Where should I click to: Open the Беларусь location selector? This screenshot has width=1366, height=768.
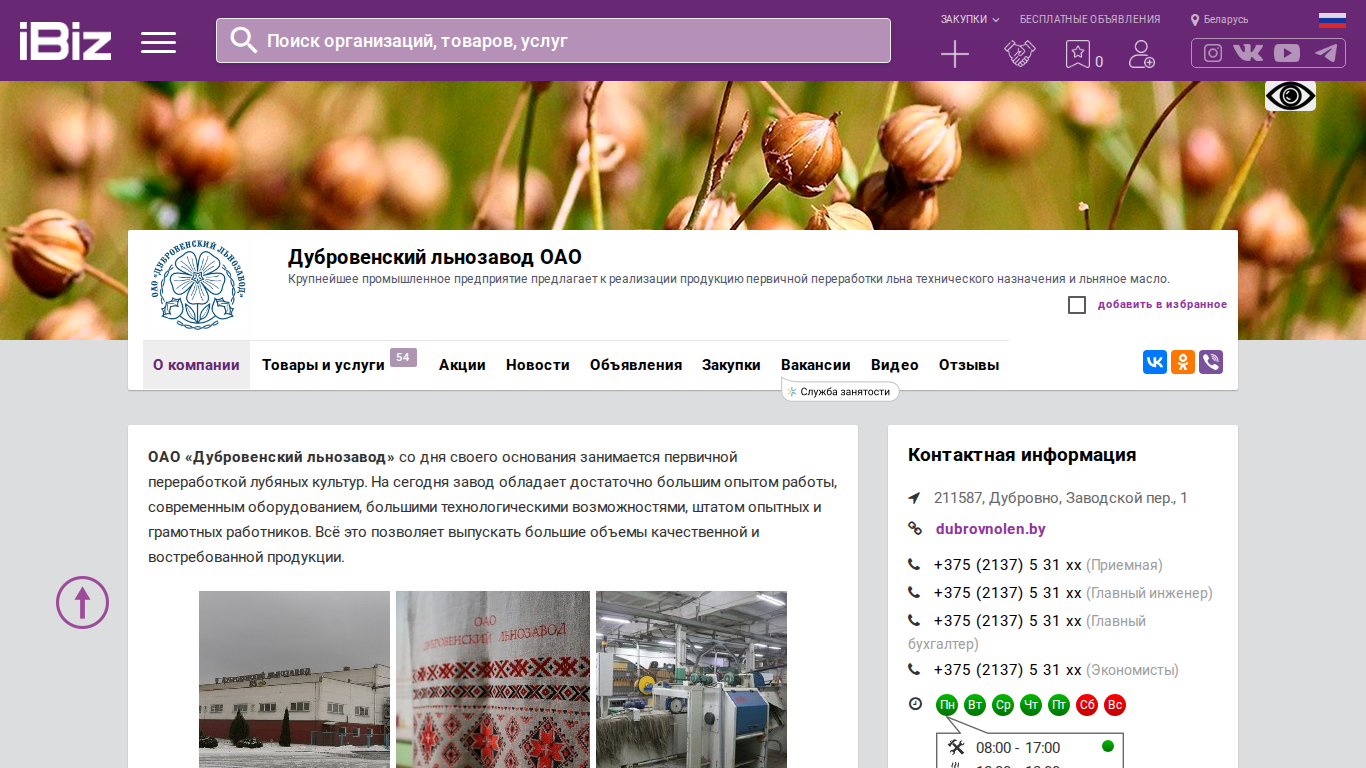[1219, 19]
